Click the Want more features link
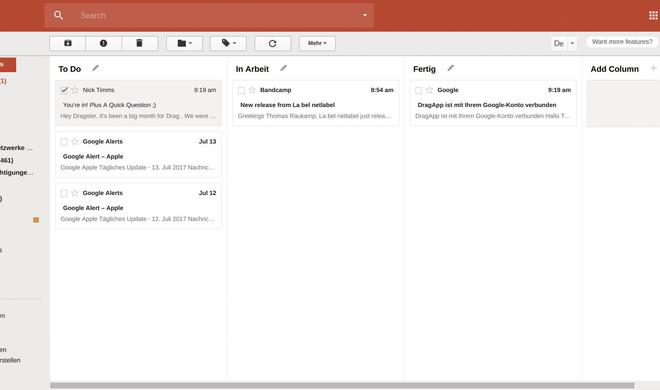This screenshot has width=660, height=390. point(622,42)
